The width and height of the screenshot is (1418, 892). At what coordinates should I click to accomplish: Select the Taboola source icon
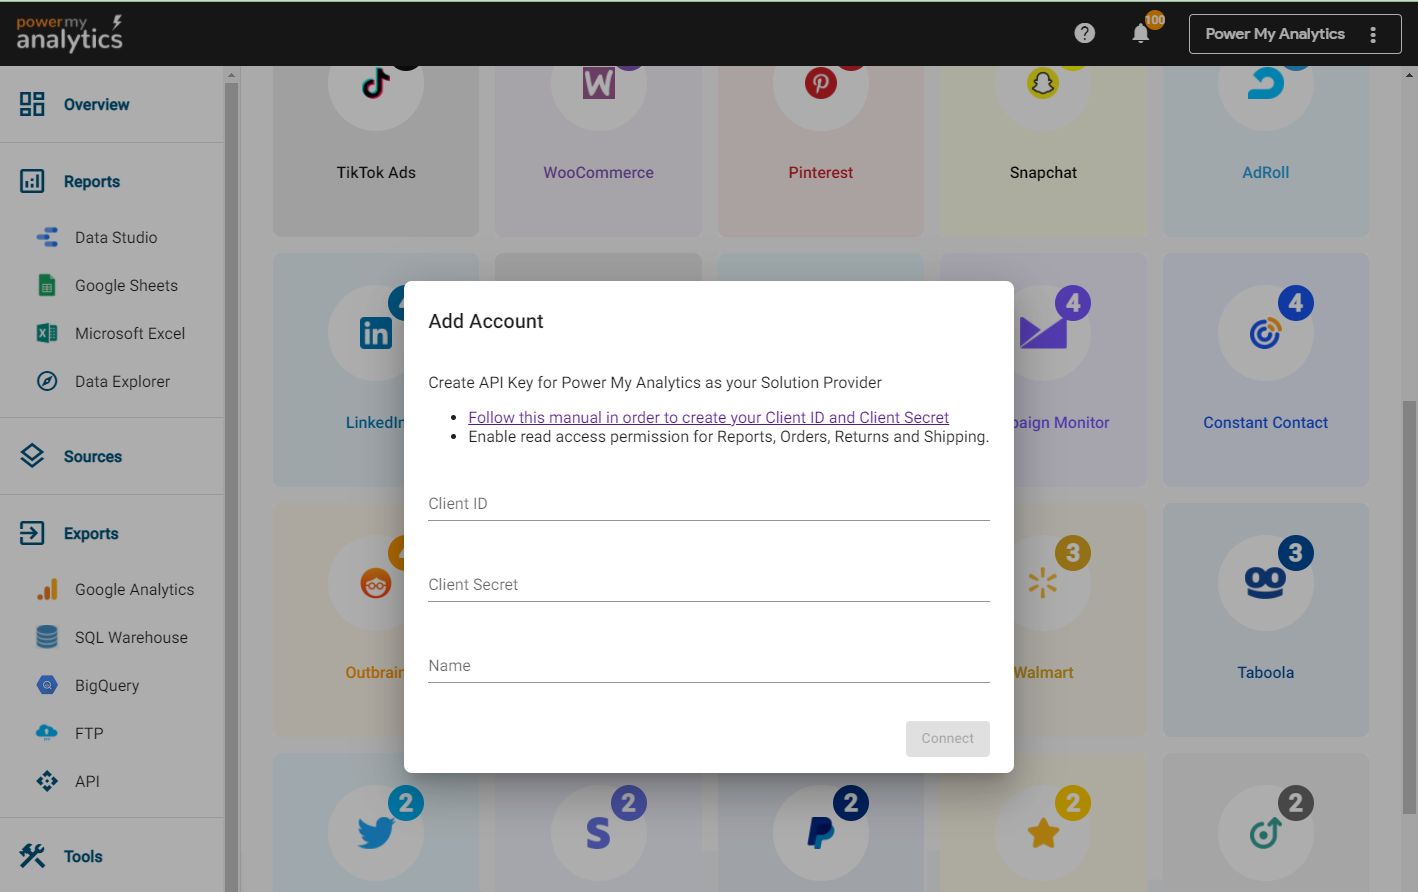coord(1265,583)
